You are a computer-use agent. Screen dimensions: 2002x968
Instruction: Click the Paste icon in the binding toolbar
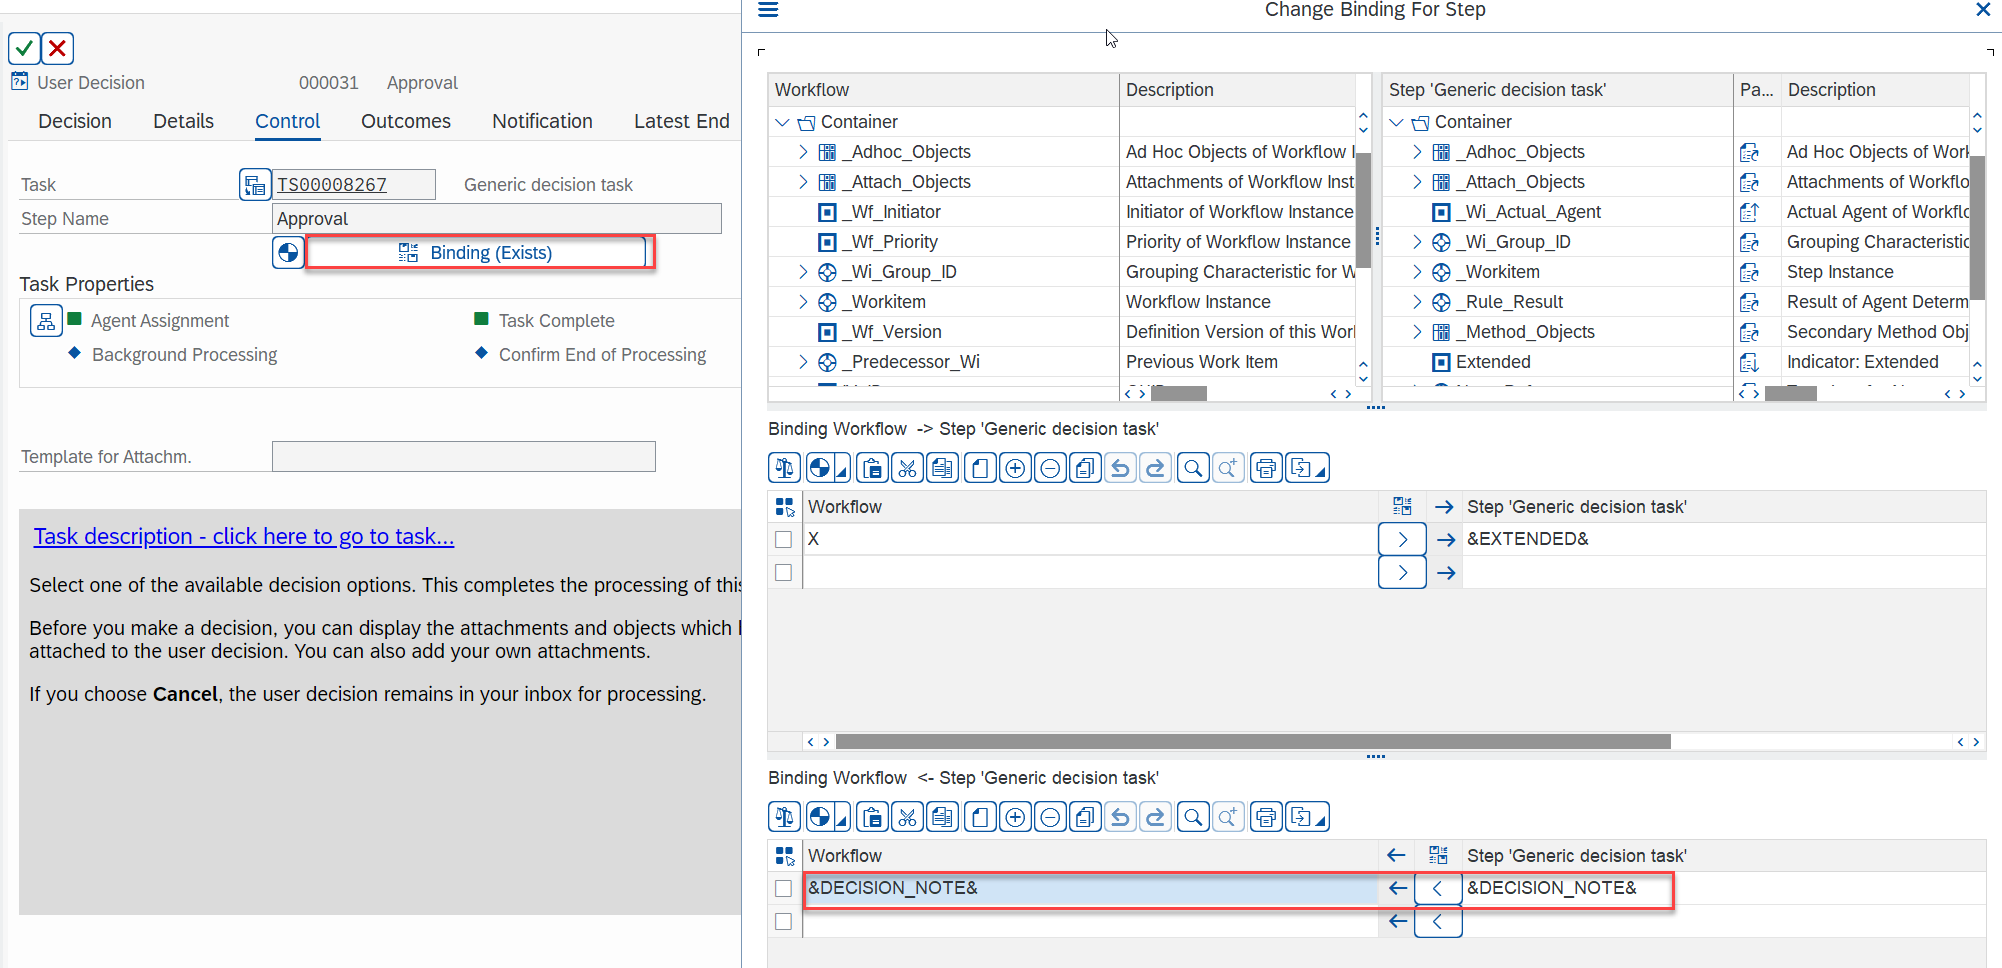872,467
